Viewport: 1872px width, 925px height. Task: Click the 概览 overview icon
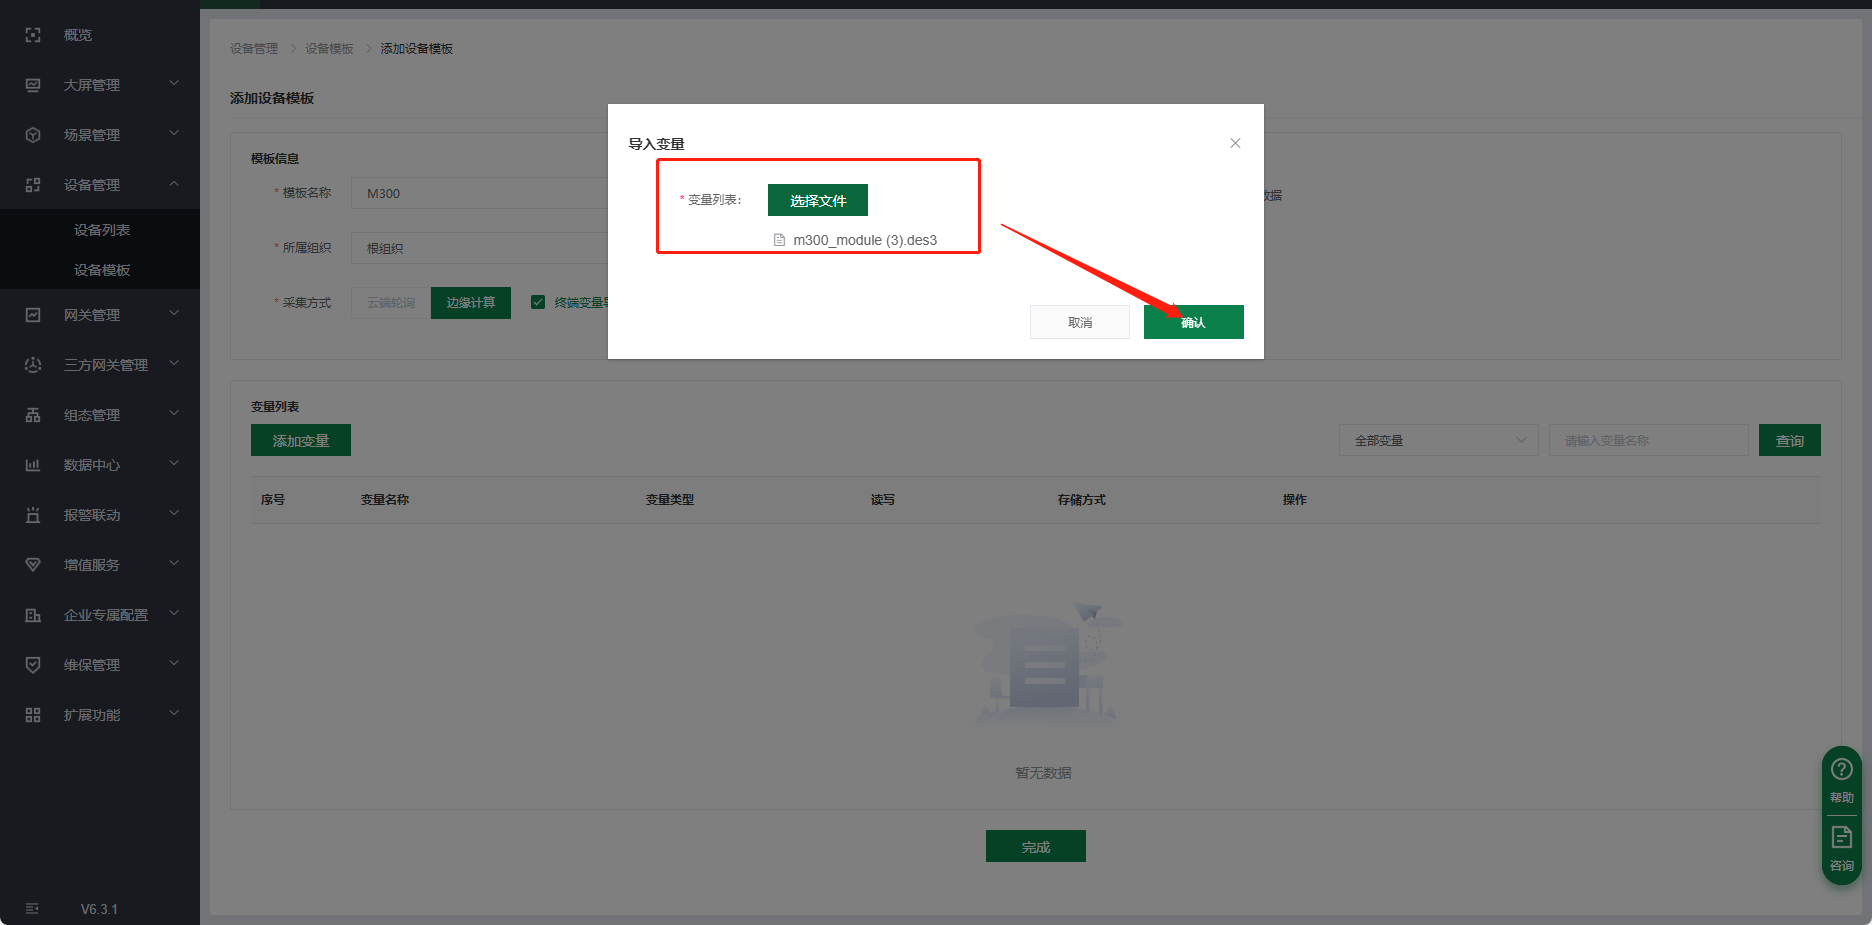point(33,35)
